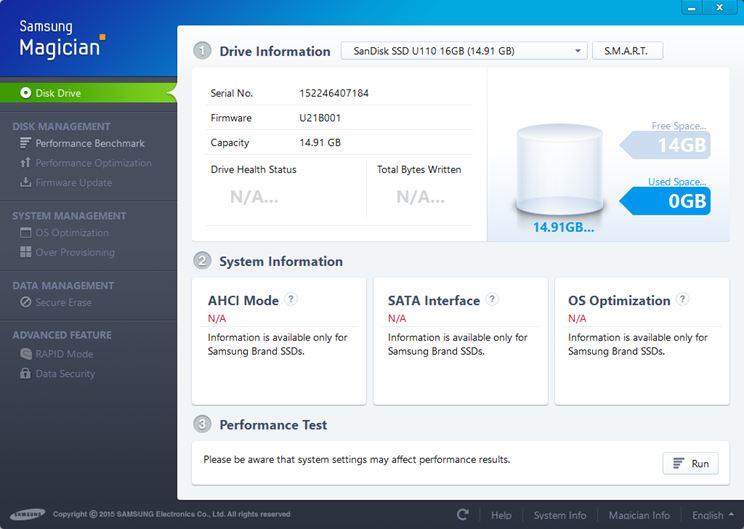Click the Over Provisioning grid icon

click(x=26, y=253)
